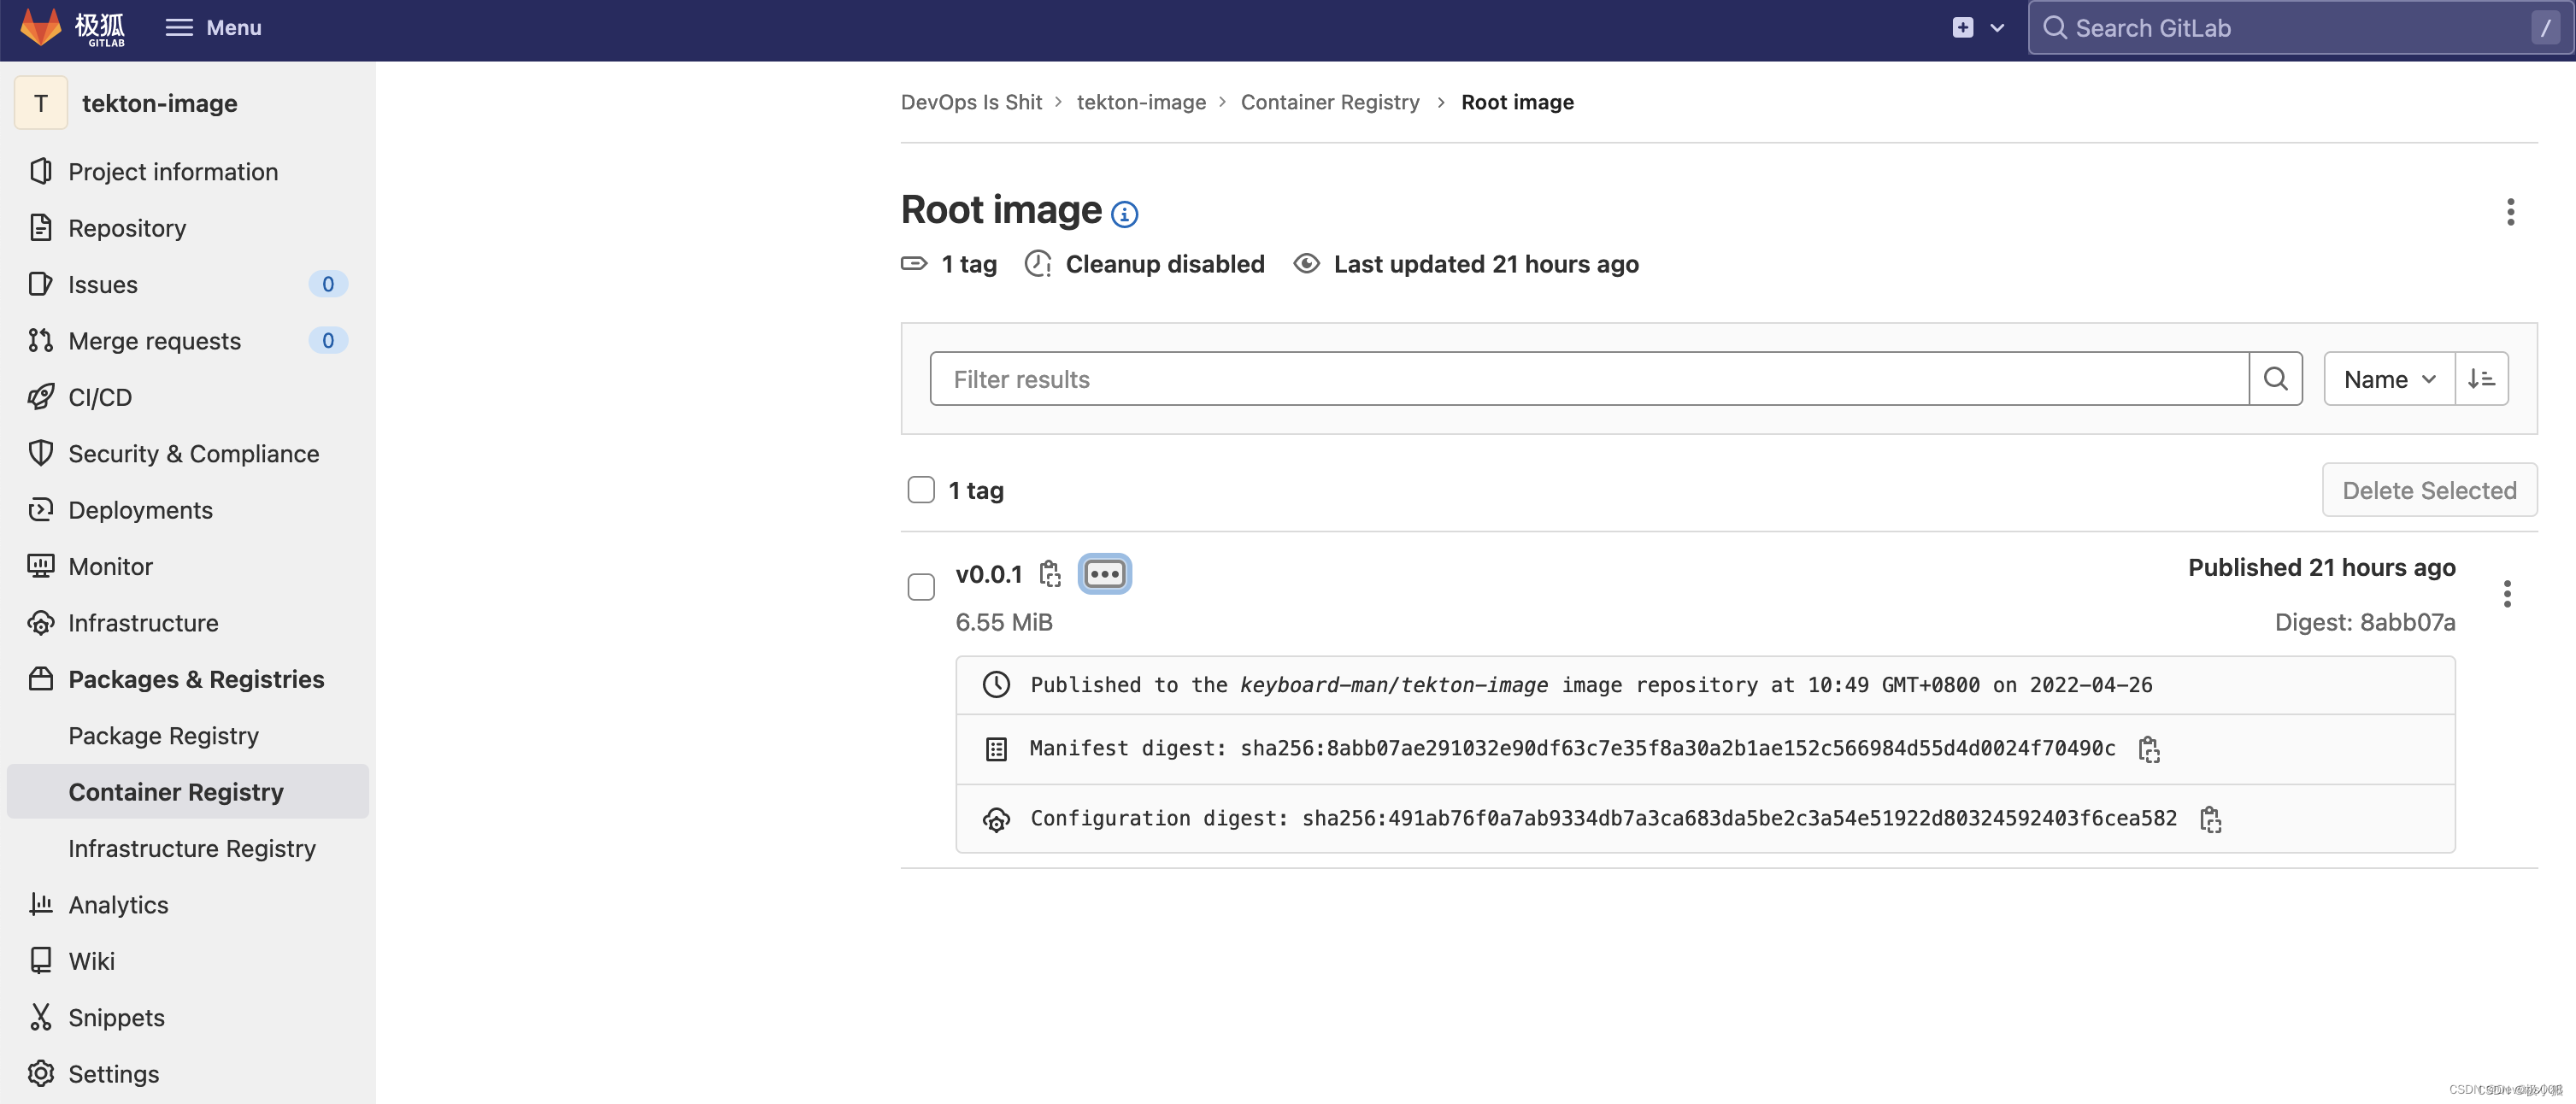Click the Delete Selected button
Image resolution: width=2576 pixels, height=1104 pixels.
pos(2429,489)
